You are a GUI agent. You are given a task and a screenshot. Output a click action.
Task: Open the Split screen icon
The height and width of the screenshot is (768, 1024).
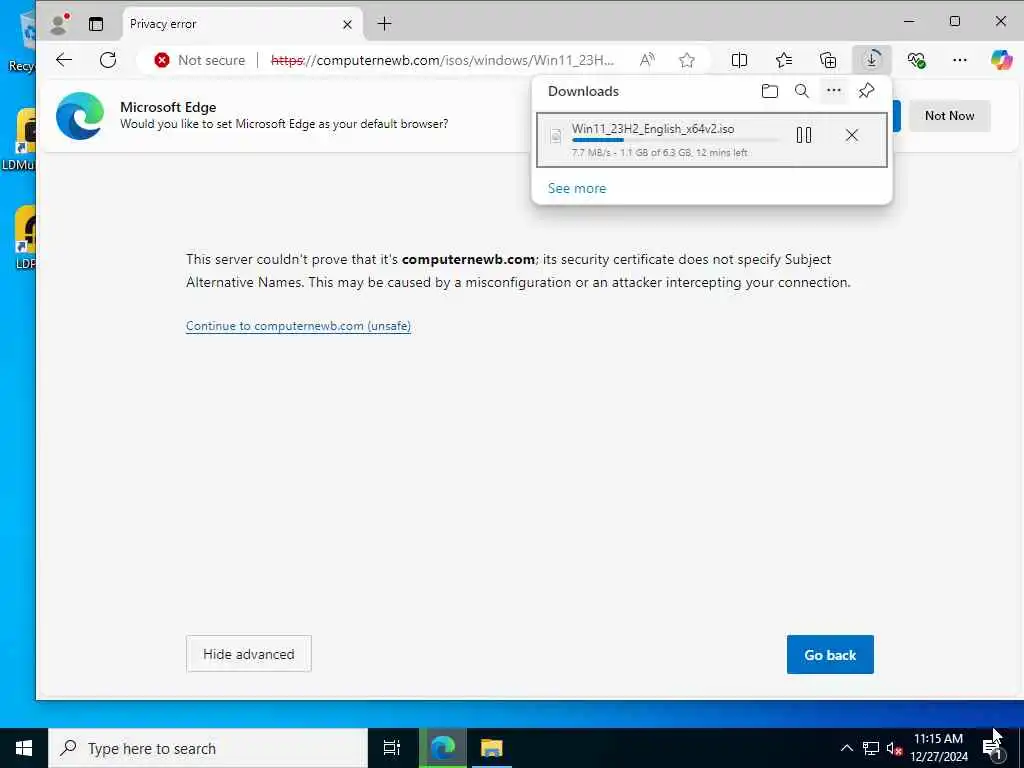(739, 60)
